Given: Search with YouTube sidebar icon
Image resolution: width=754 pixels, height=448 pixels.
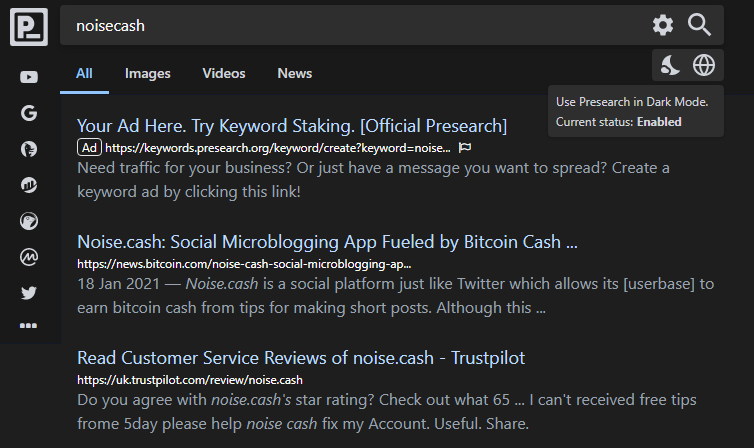Looking at the screenshot, I should pos(29,77).
